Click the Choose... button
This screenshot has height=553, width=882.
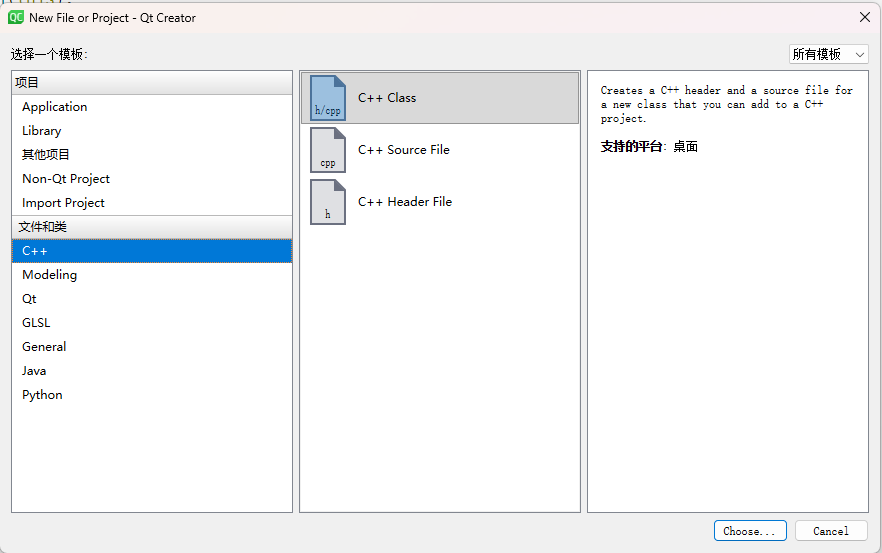pos(750,531)
